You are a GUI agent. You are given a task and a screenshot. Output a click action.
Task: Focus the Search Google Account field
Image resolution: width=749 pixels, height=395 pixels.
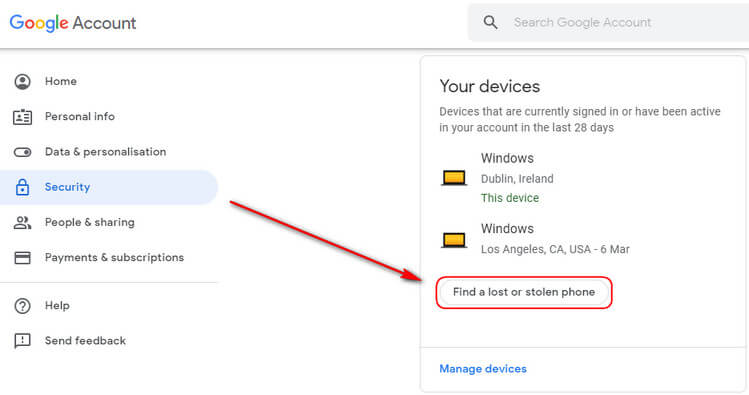tap(608, 22)
